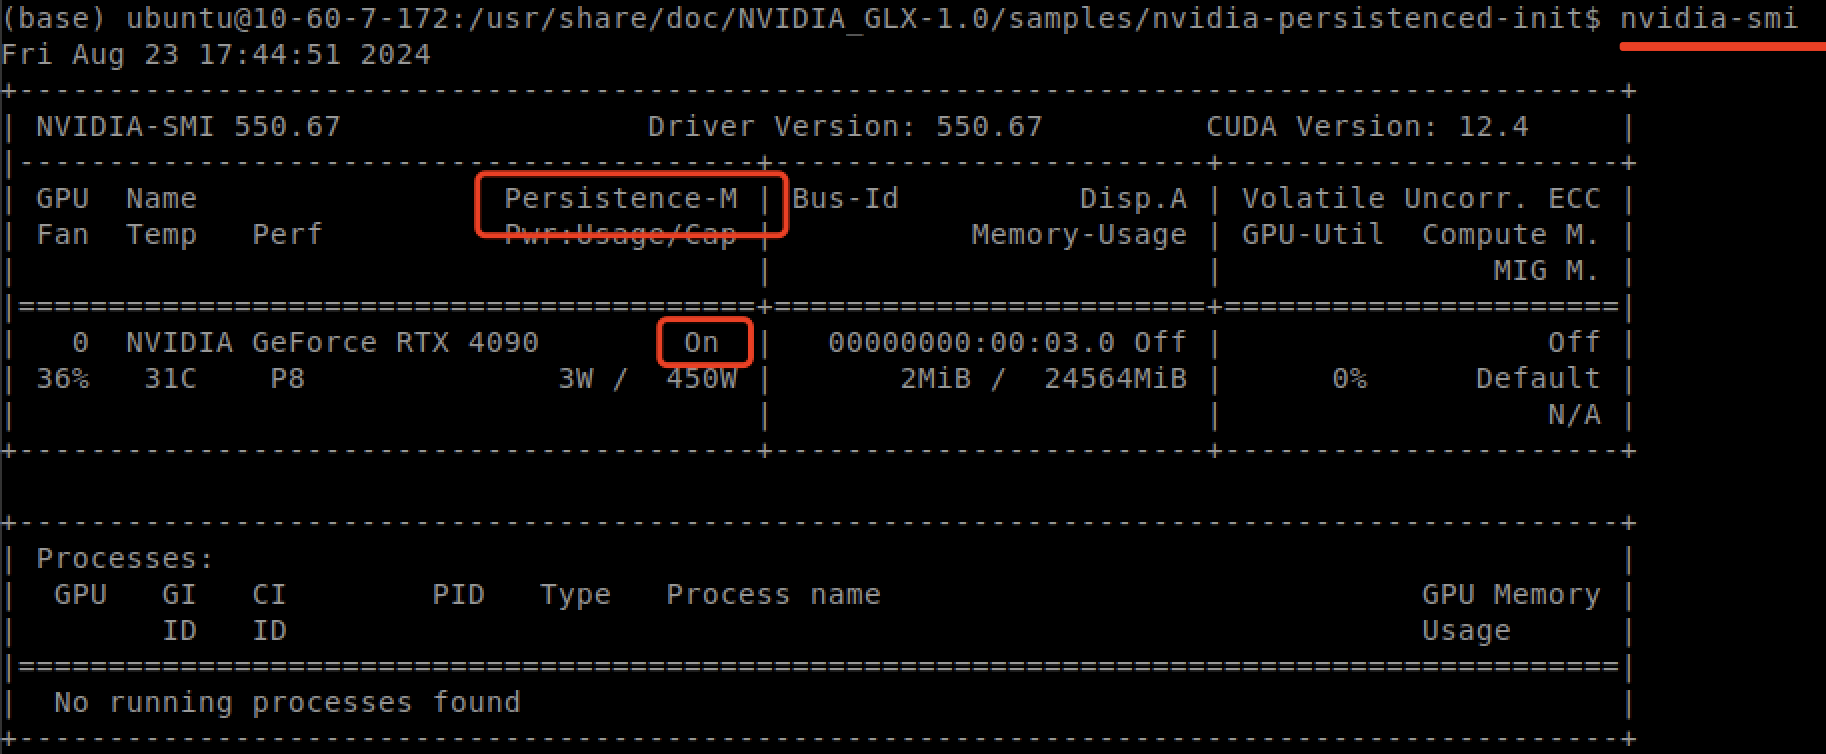Click the GPU-Util header label
Viewport: 1826px width, 754px height.
[x=1312, y=235]
